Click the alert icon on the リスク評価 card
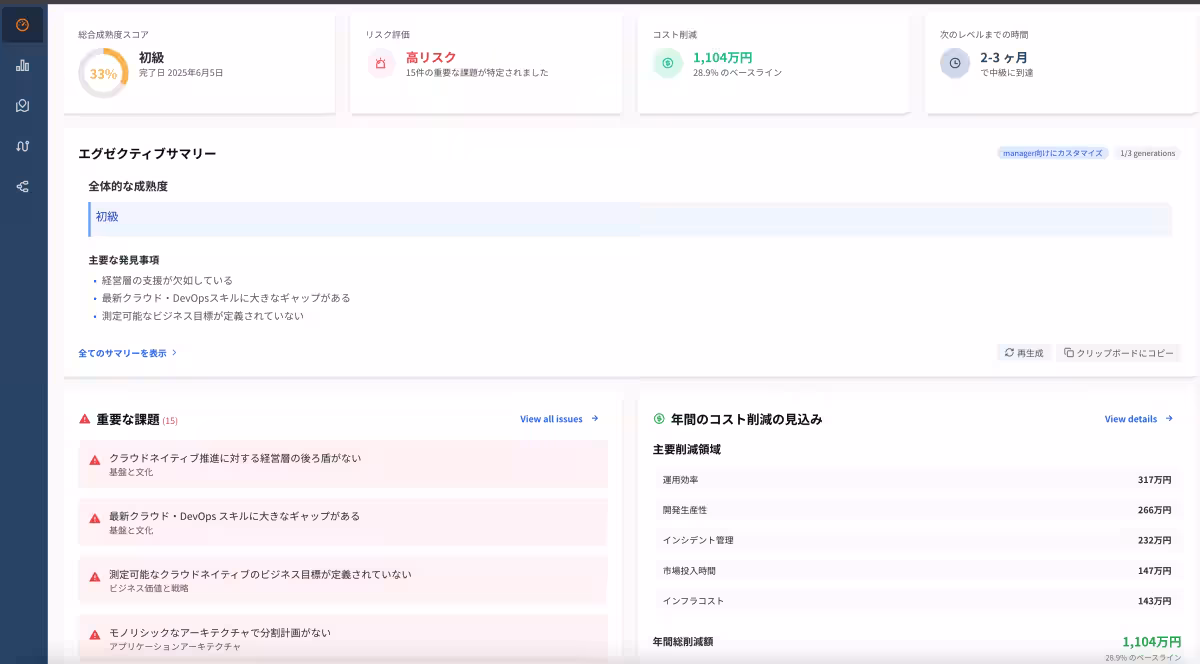 coord(380,64)
